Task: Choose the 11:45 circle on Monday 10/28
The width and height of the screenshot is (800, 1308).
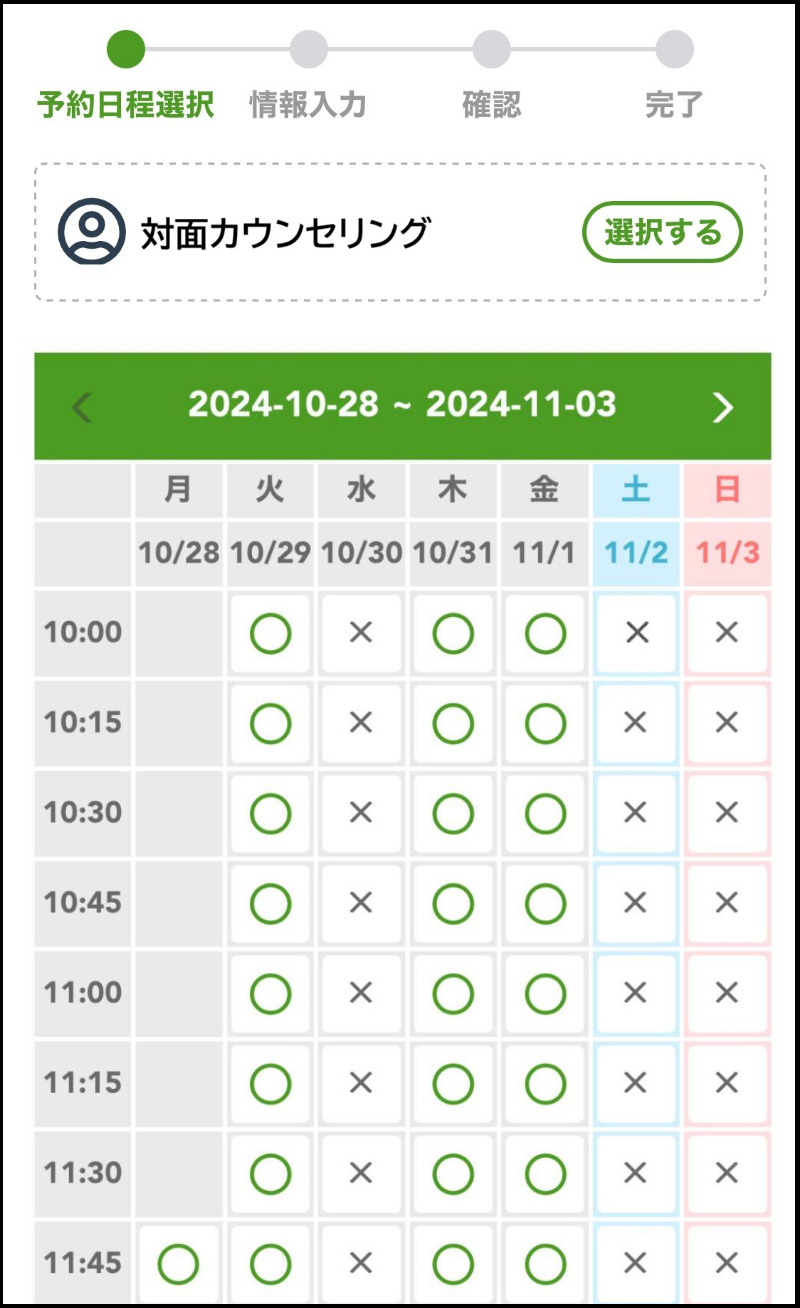Action: pyautogui.click(x=179, y=1263)
